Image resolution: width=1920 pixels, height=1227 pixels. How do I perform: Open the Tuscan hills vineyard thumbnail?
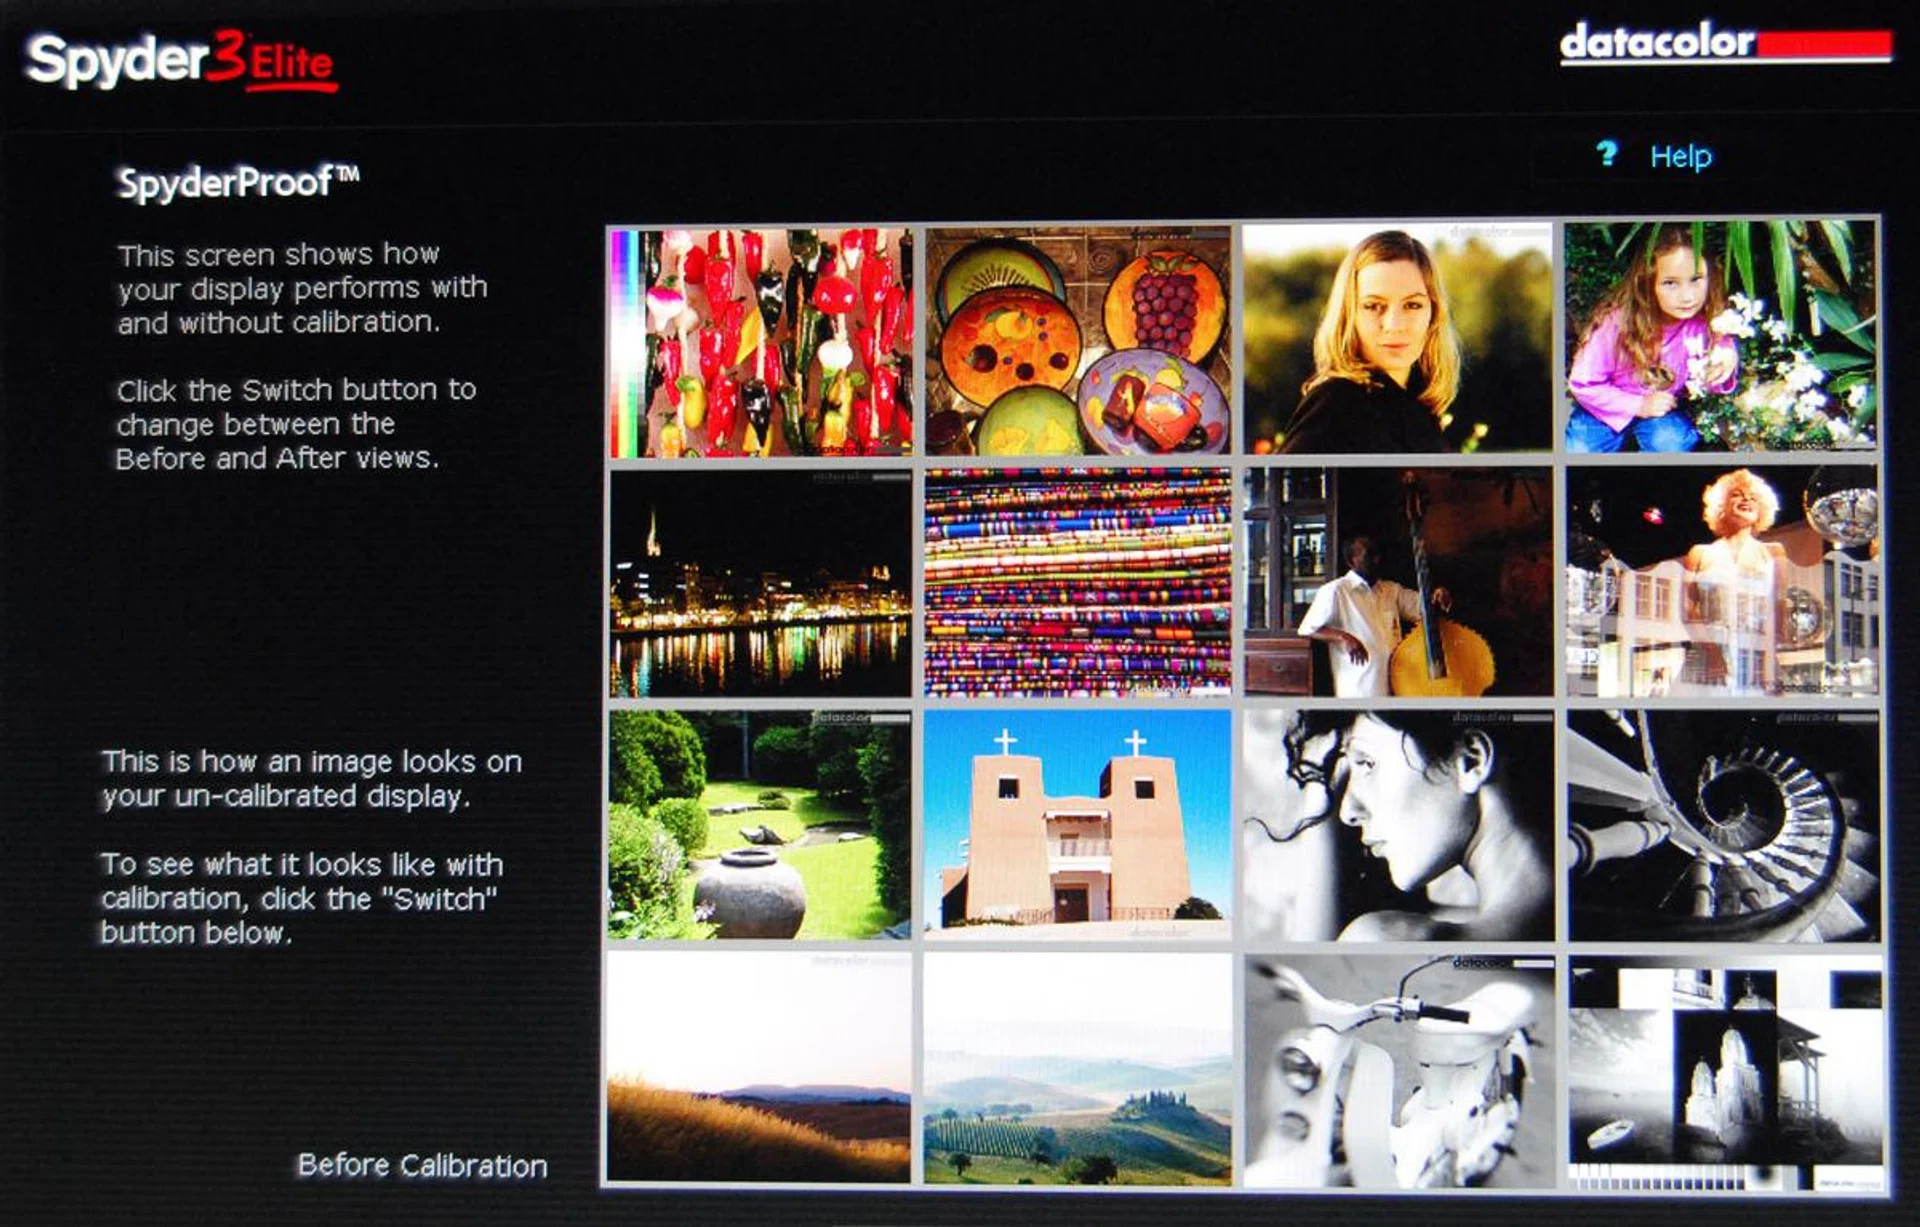[x=1078, y=1068]
